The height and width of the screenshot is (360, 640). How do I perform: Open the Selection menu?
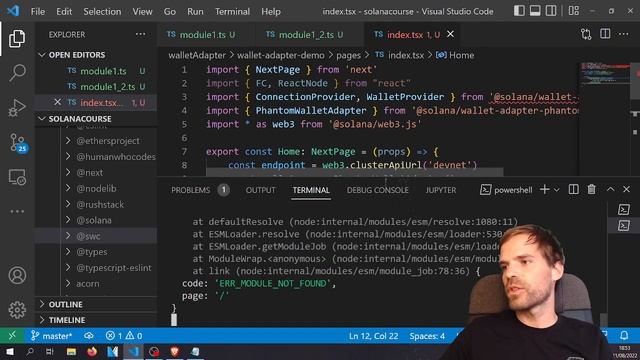tap(102, 11)
